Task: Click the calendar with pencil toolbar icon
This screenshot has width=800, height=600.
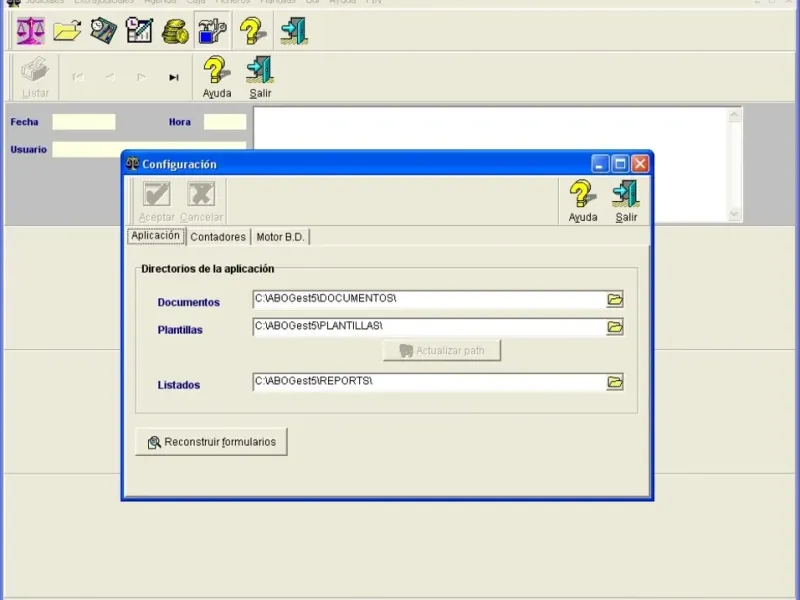Action: click(139, 31)
